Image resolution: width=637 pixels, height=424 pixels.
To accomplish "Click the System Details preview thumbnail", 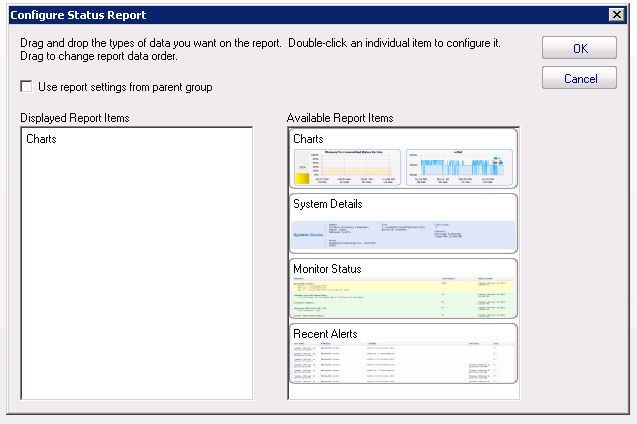I will click(x=403, y=234).
